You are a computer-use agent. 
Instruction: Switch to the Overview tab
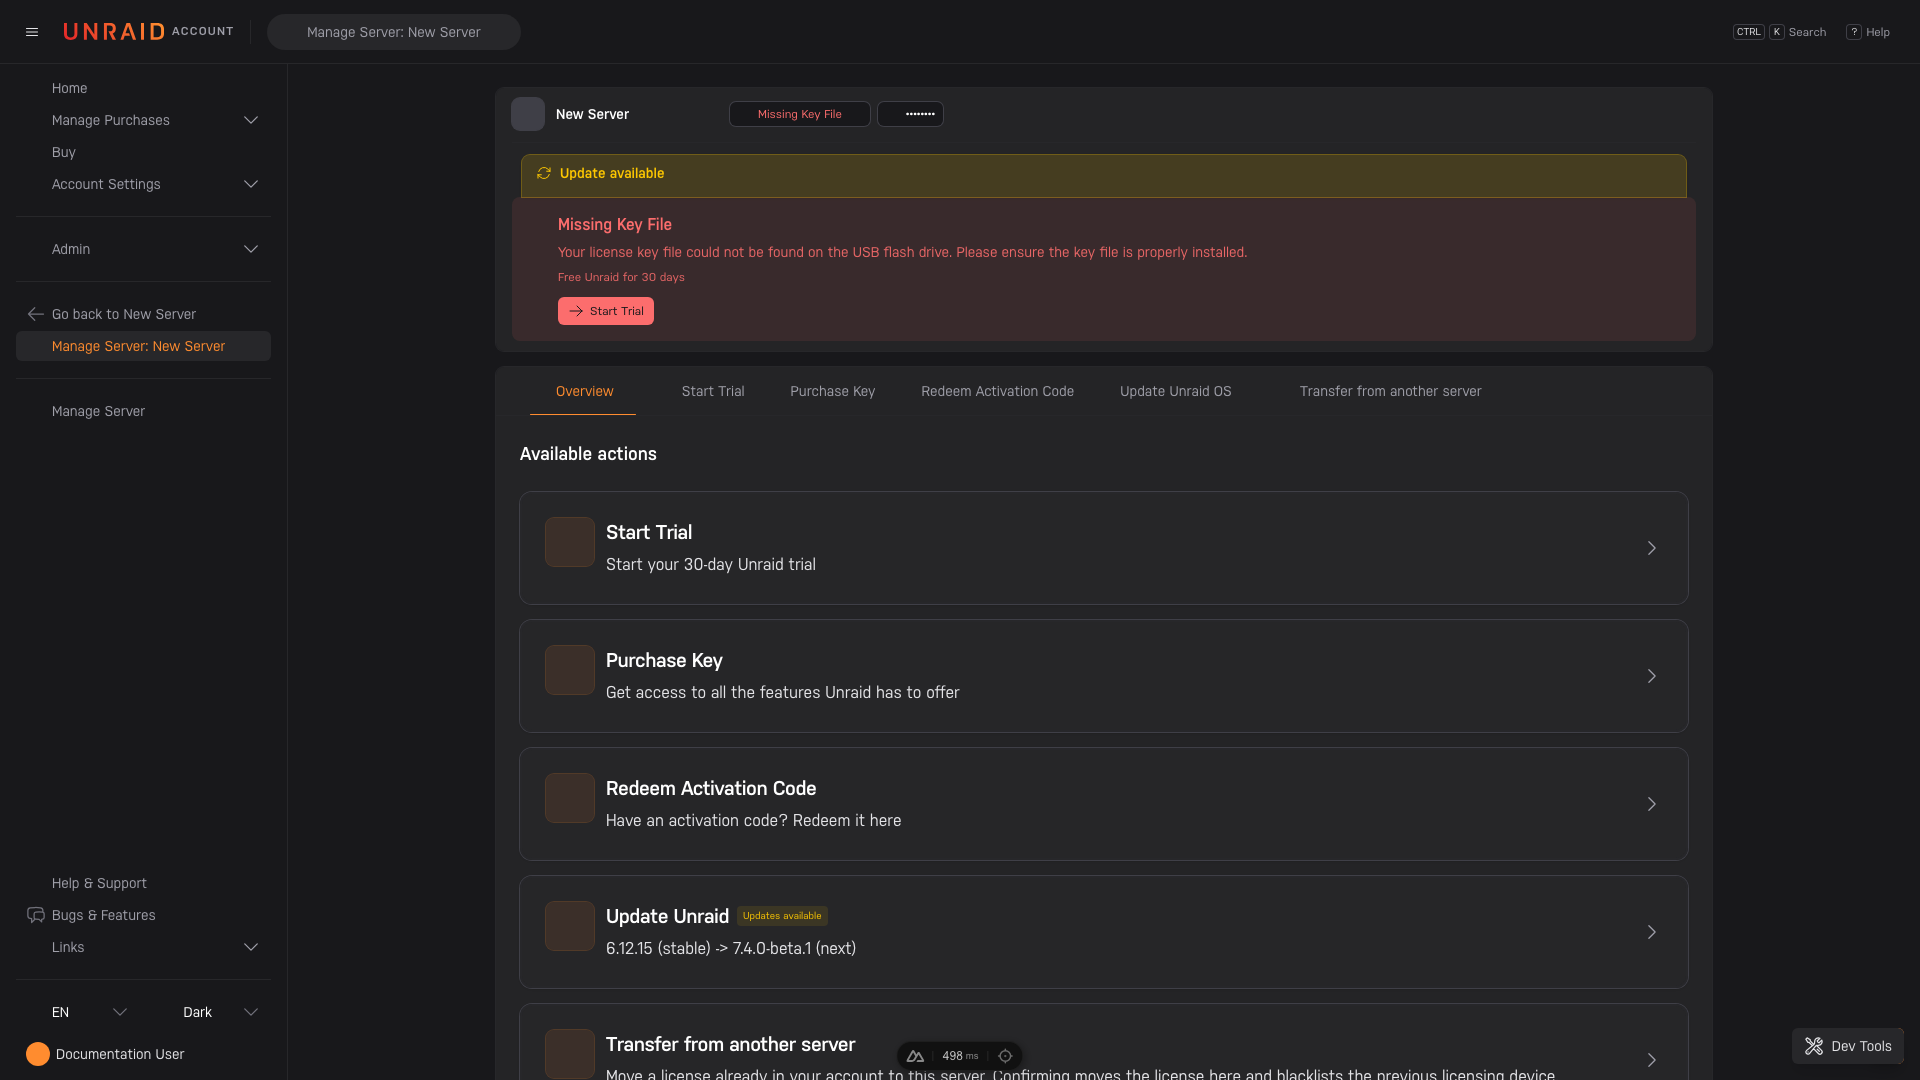585,391
